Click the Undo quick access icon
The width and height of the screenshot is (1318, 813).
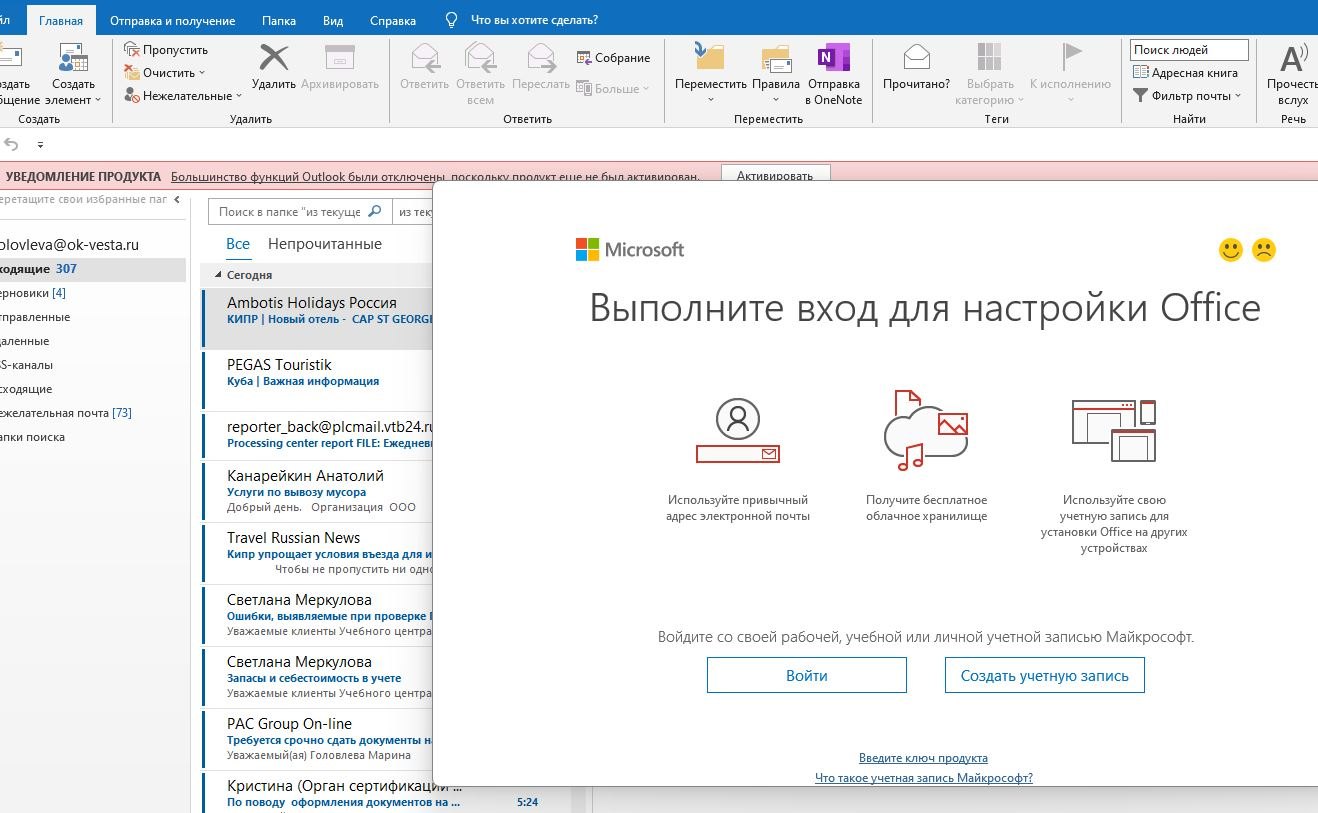pos(12,145)
